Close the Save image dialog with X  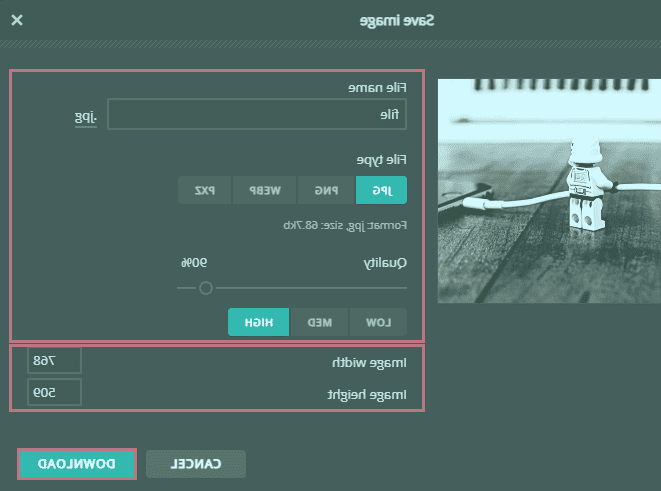17,20
